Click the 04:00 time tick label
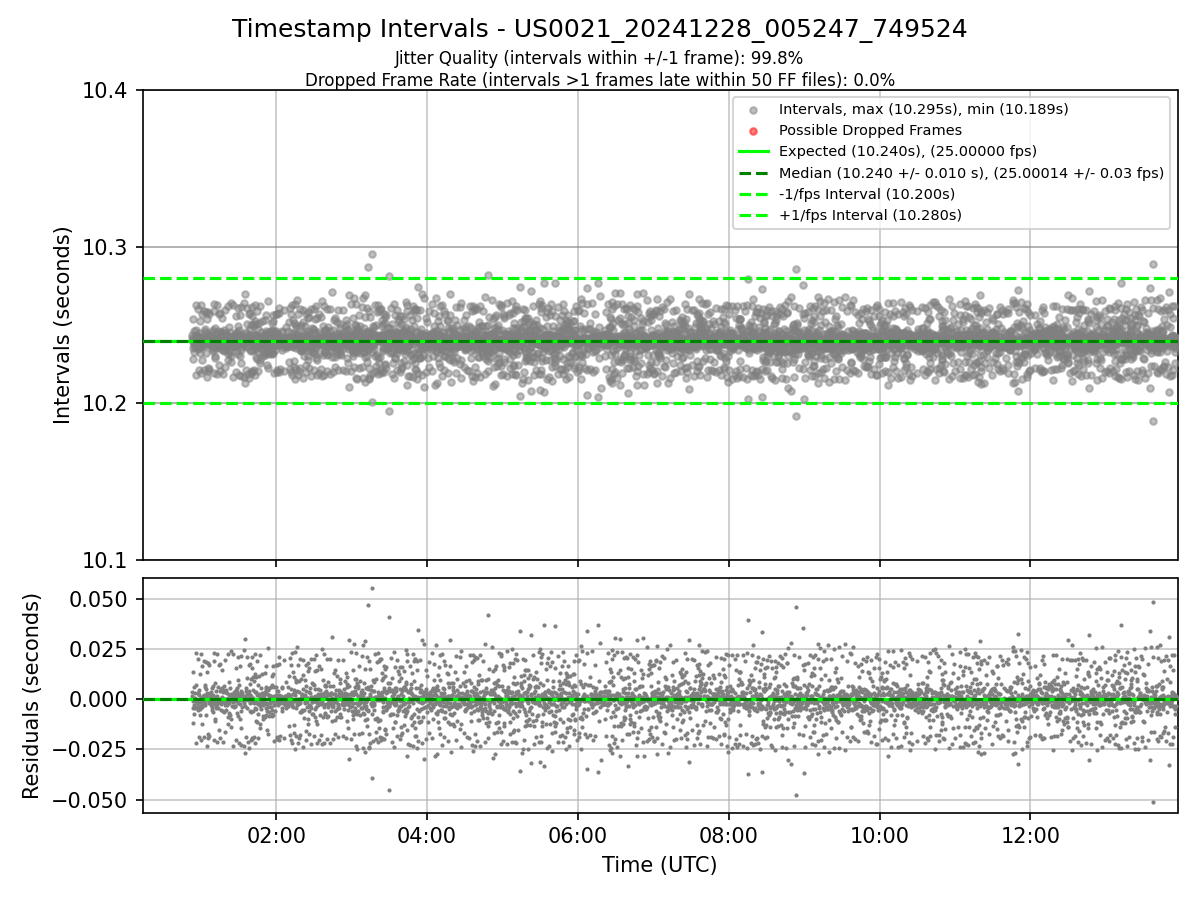Viewport: 1200px width, 900px height. pos(427,834)
